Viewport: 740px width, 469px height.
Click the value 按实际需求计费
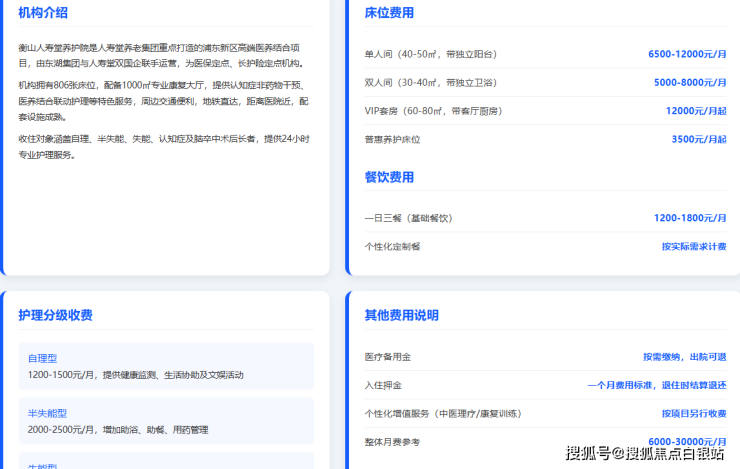(694, 247)
